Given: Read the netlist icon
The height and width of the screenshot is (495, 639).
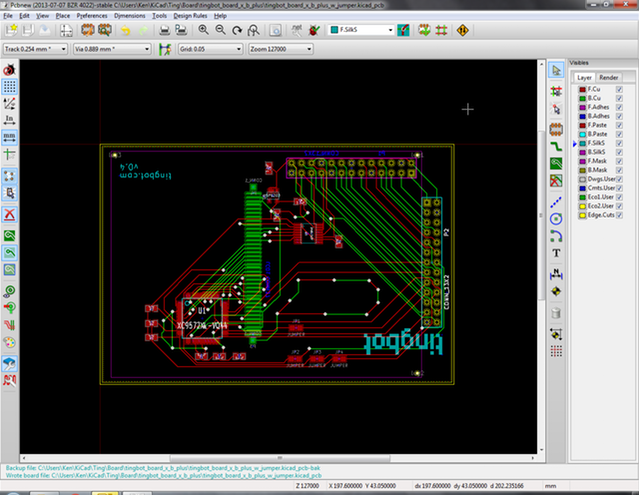Looking at the screenshot, I should [297, 30].
